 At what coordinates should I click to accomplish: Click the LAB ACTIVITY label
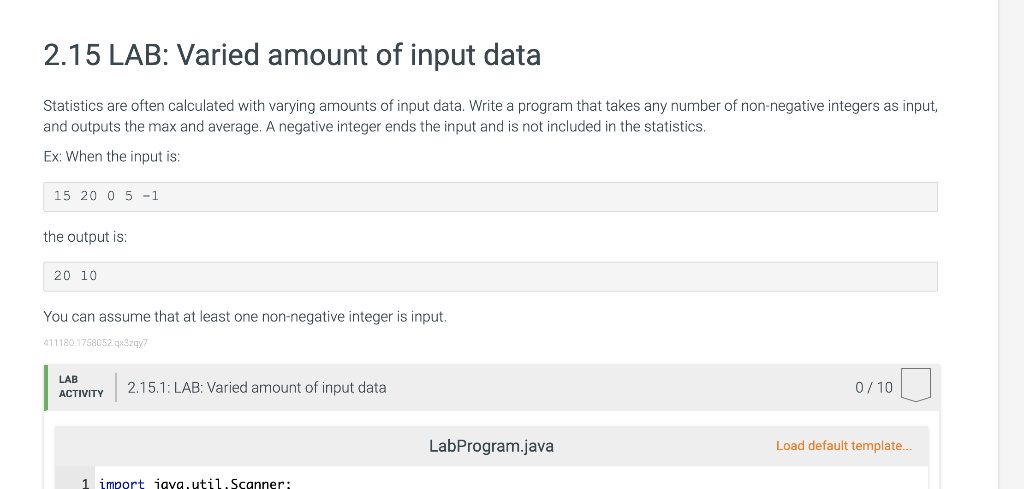81,387
